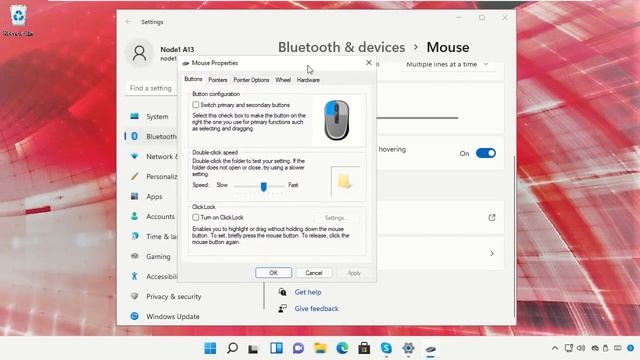The image size is (640, 360).
Task: Click the Settings back arrow
Action: click(x=129, y=22)
